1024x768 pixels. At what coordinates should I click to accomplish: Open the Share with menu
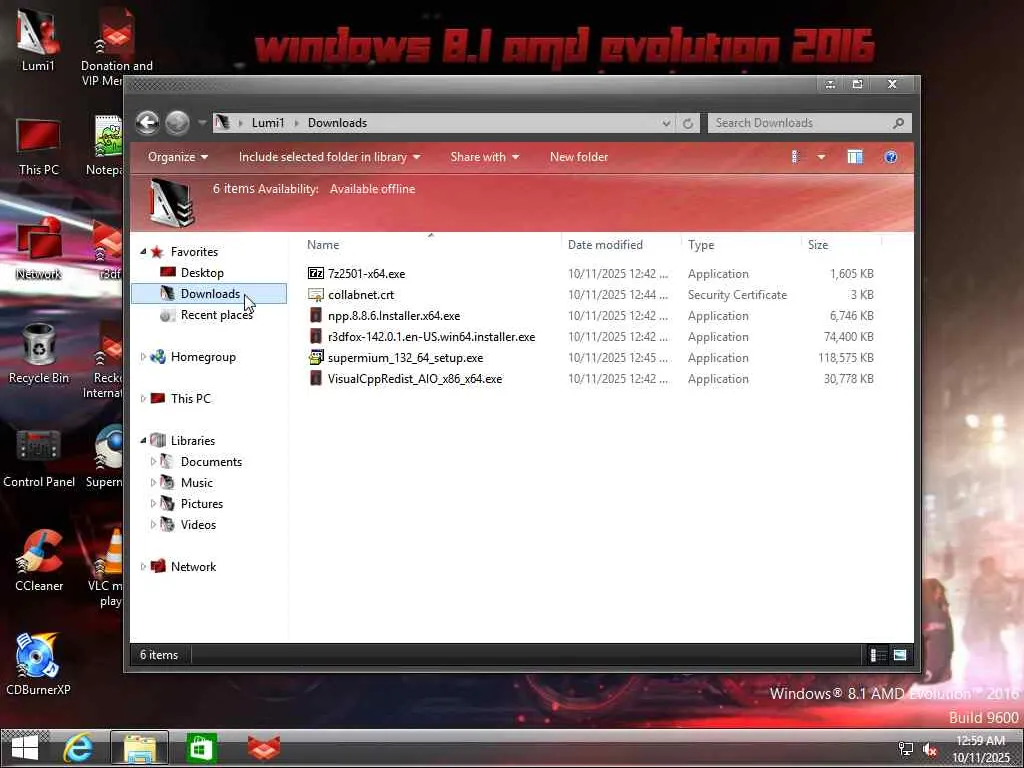pos(485,157)
